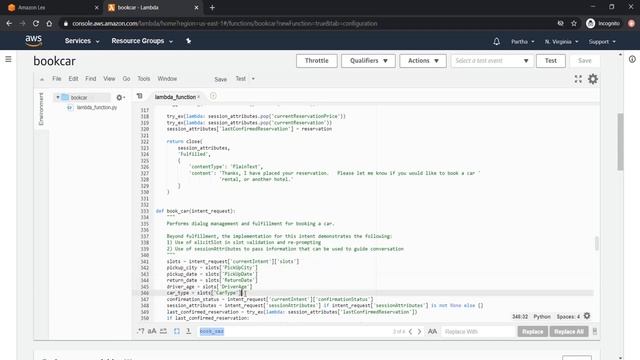This screenshot has height=360, width=640.
Task: Toggle match case search option
Action: click(x=152, y=331)
